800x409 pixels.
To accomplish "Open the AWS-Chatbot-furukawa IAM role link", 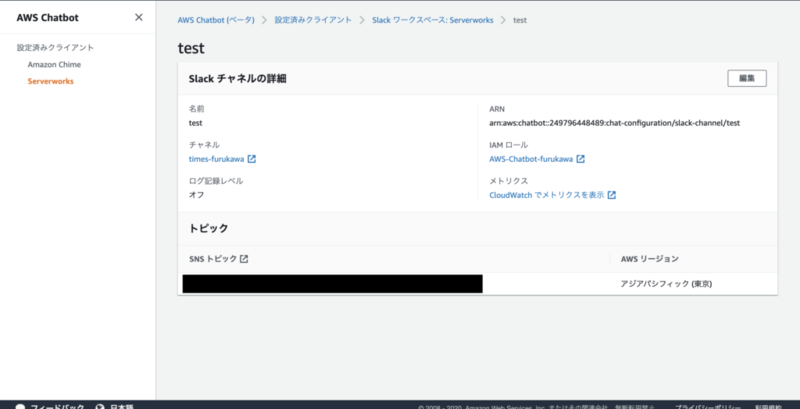I will 531,159.
